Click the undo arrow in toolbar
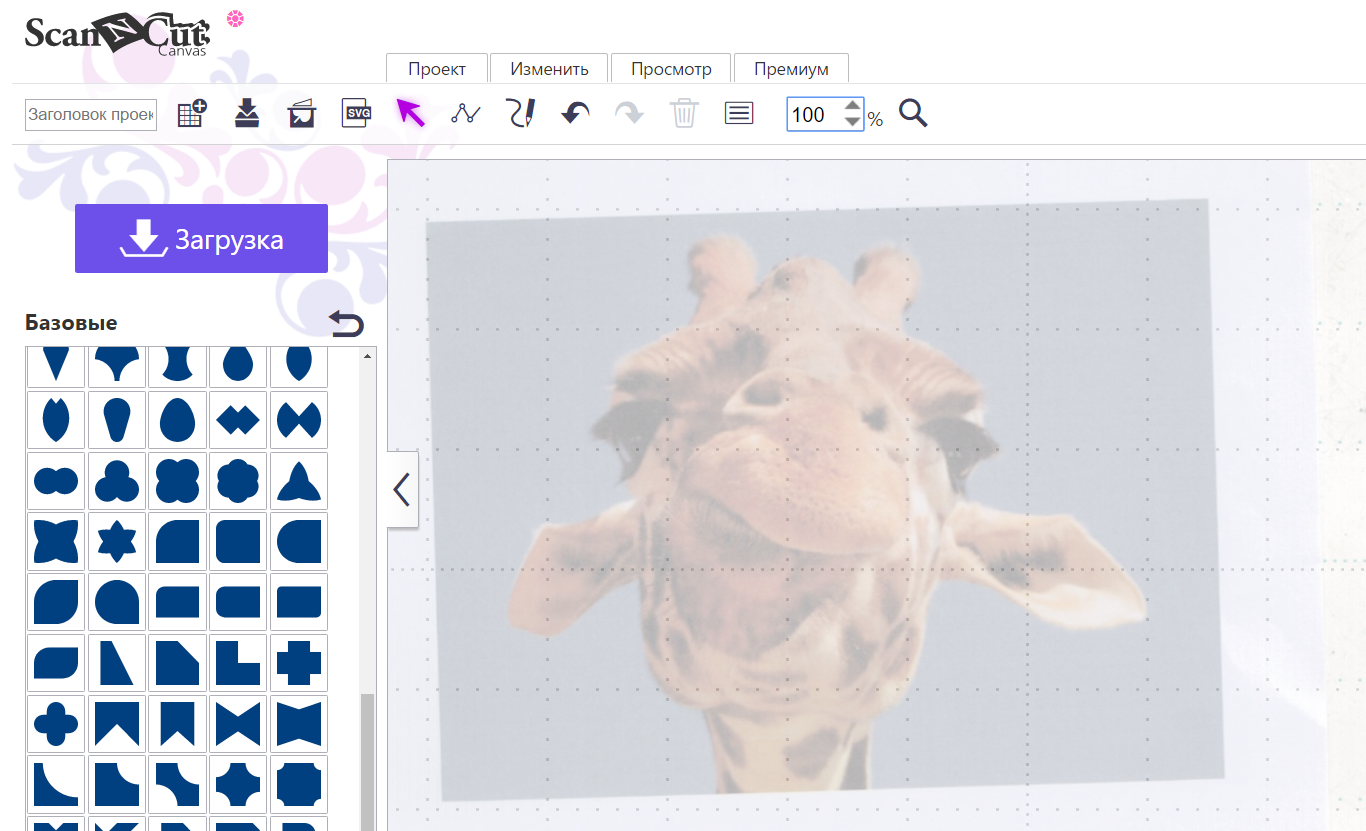1366x831 pixels. 575,113
